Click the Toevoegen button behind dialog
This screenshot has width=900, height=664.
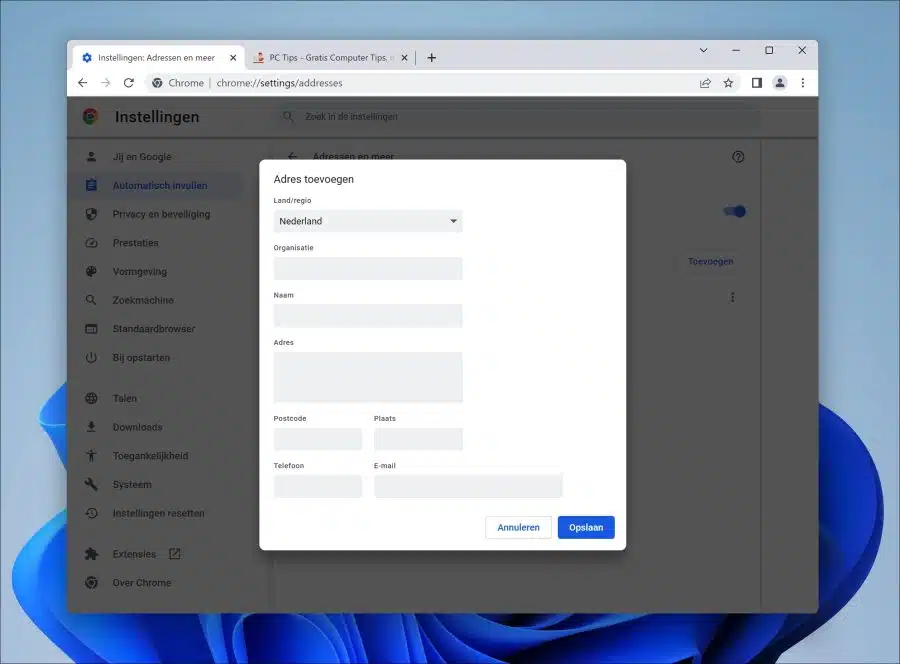pos(711,261)
